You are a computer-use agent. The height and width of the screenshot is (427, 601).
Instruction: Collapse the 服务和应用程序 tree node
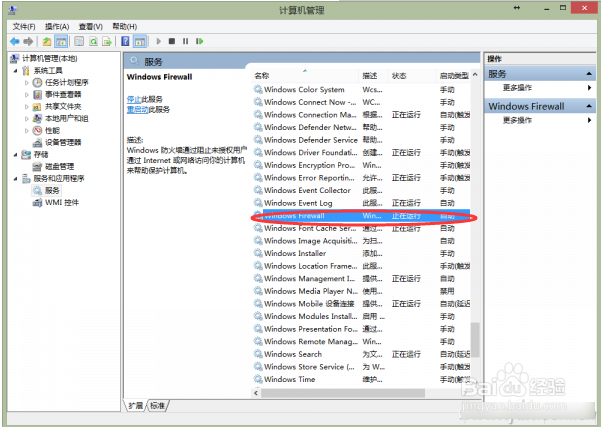(x=16, y=179)
